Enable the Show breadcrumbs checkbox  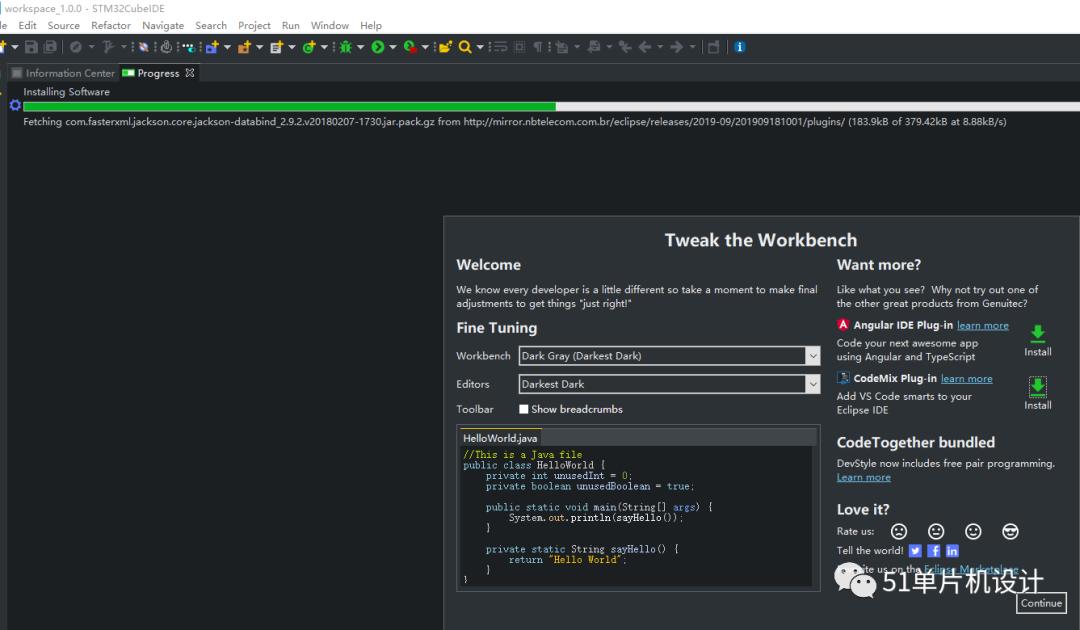click(523, 409)
